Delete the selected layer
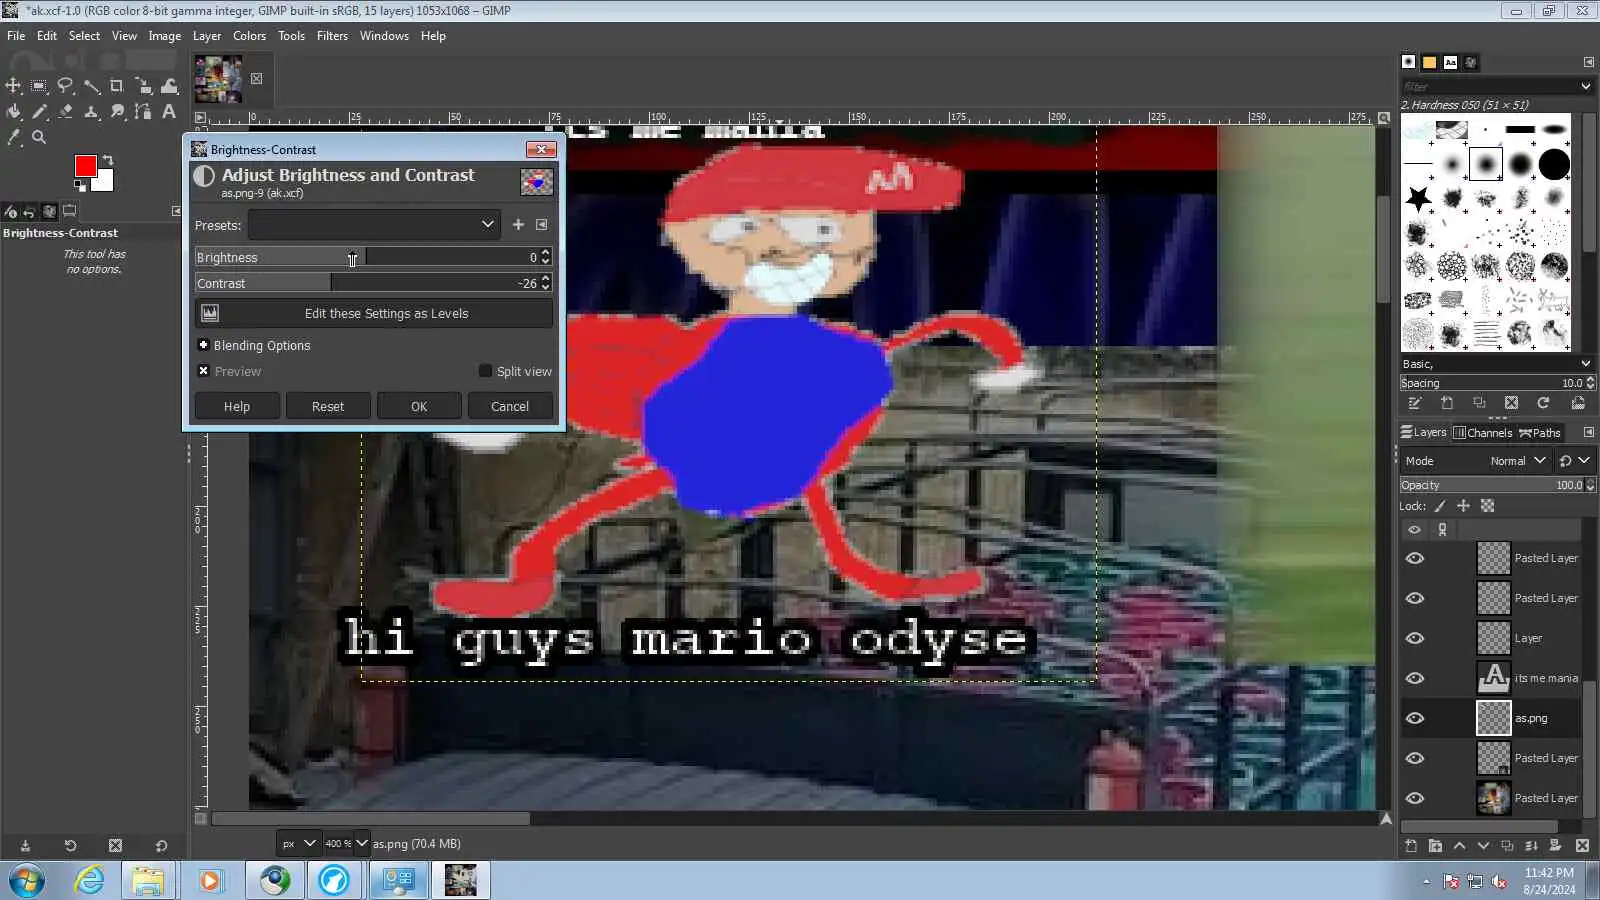Viewport: 1600px width, 900px height. tap(1582, 846)
